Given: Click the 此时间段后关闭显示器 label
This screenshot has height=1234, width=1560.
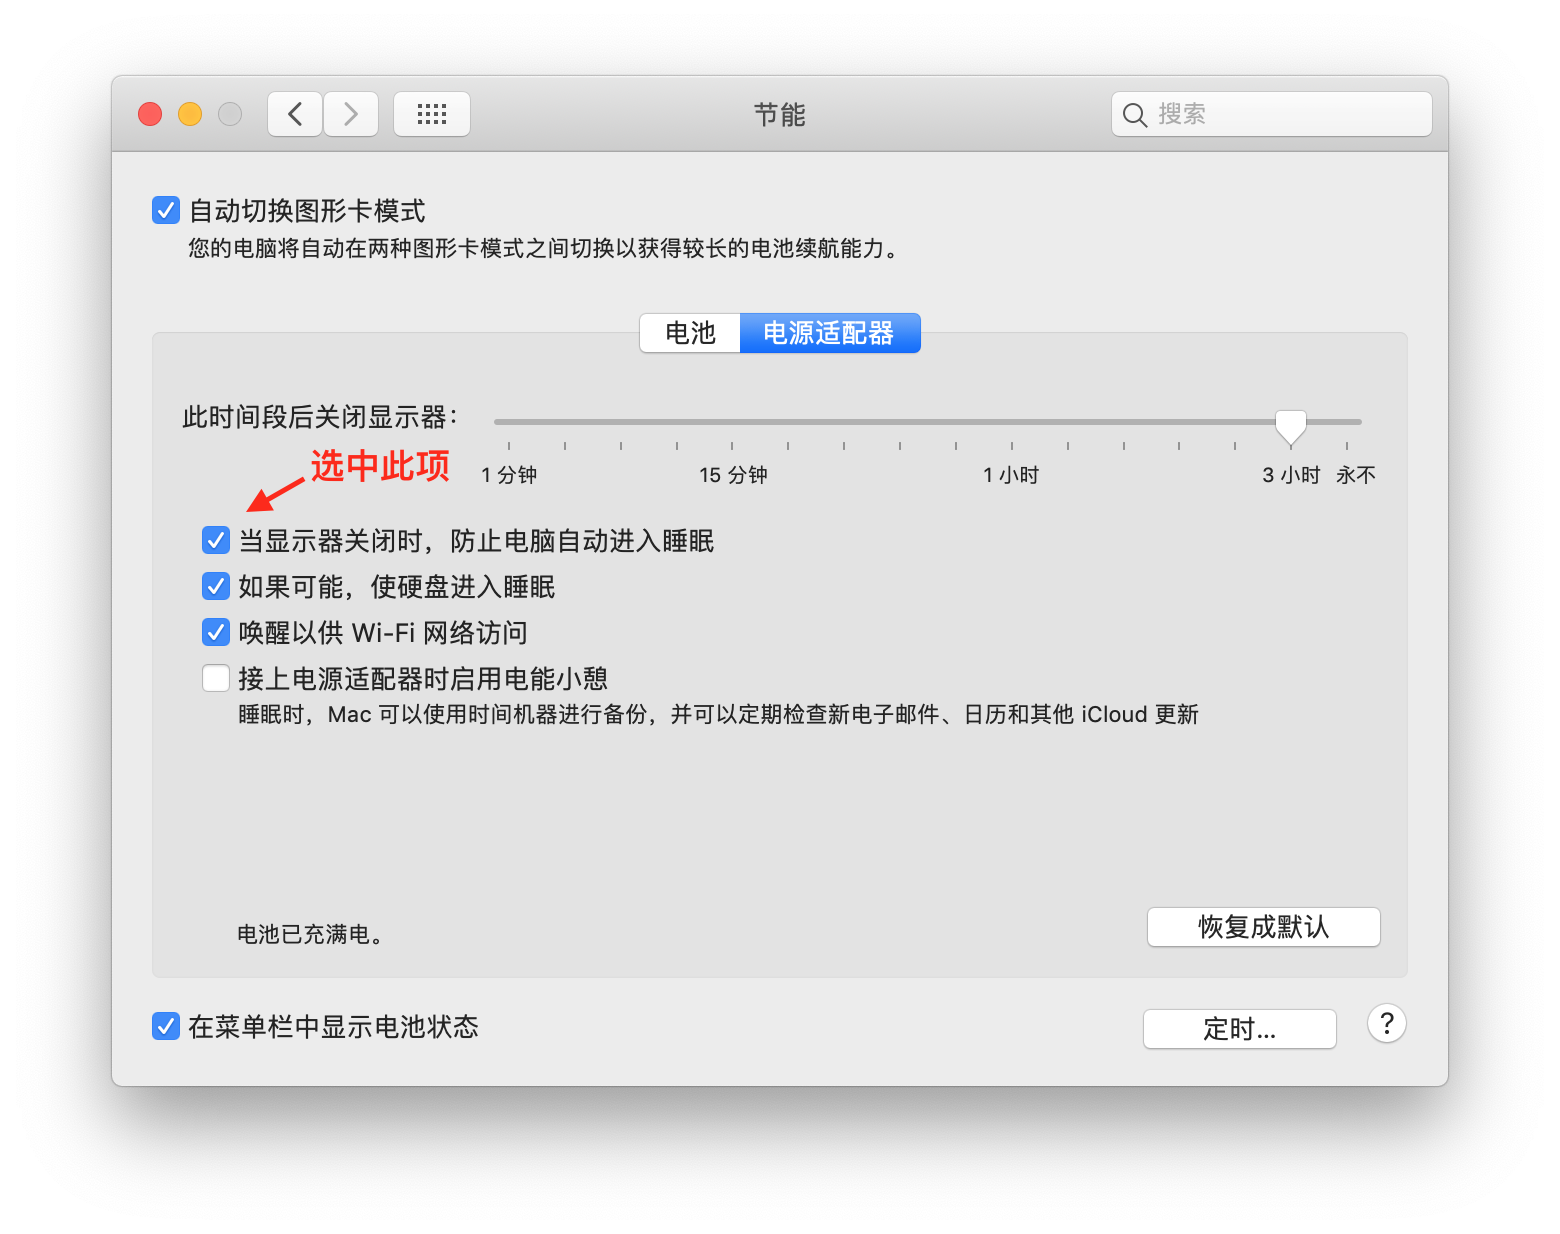Looking at the screenshot, I should click(x=320, y=417).
